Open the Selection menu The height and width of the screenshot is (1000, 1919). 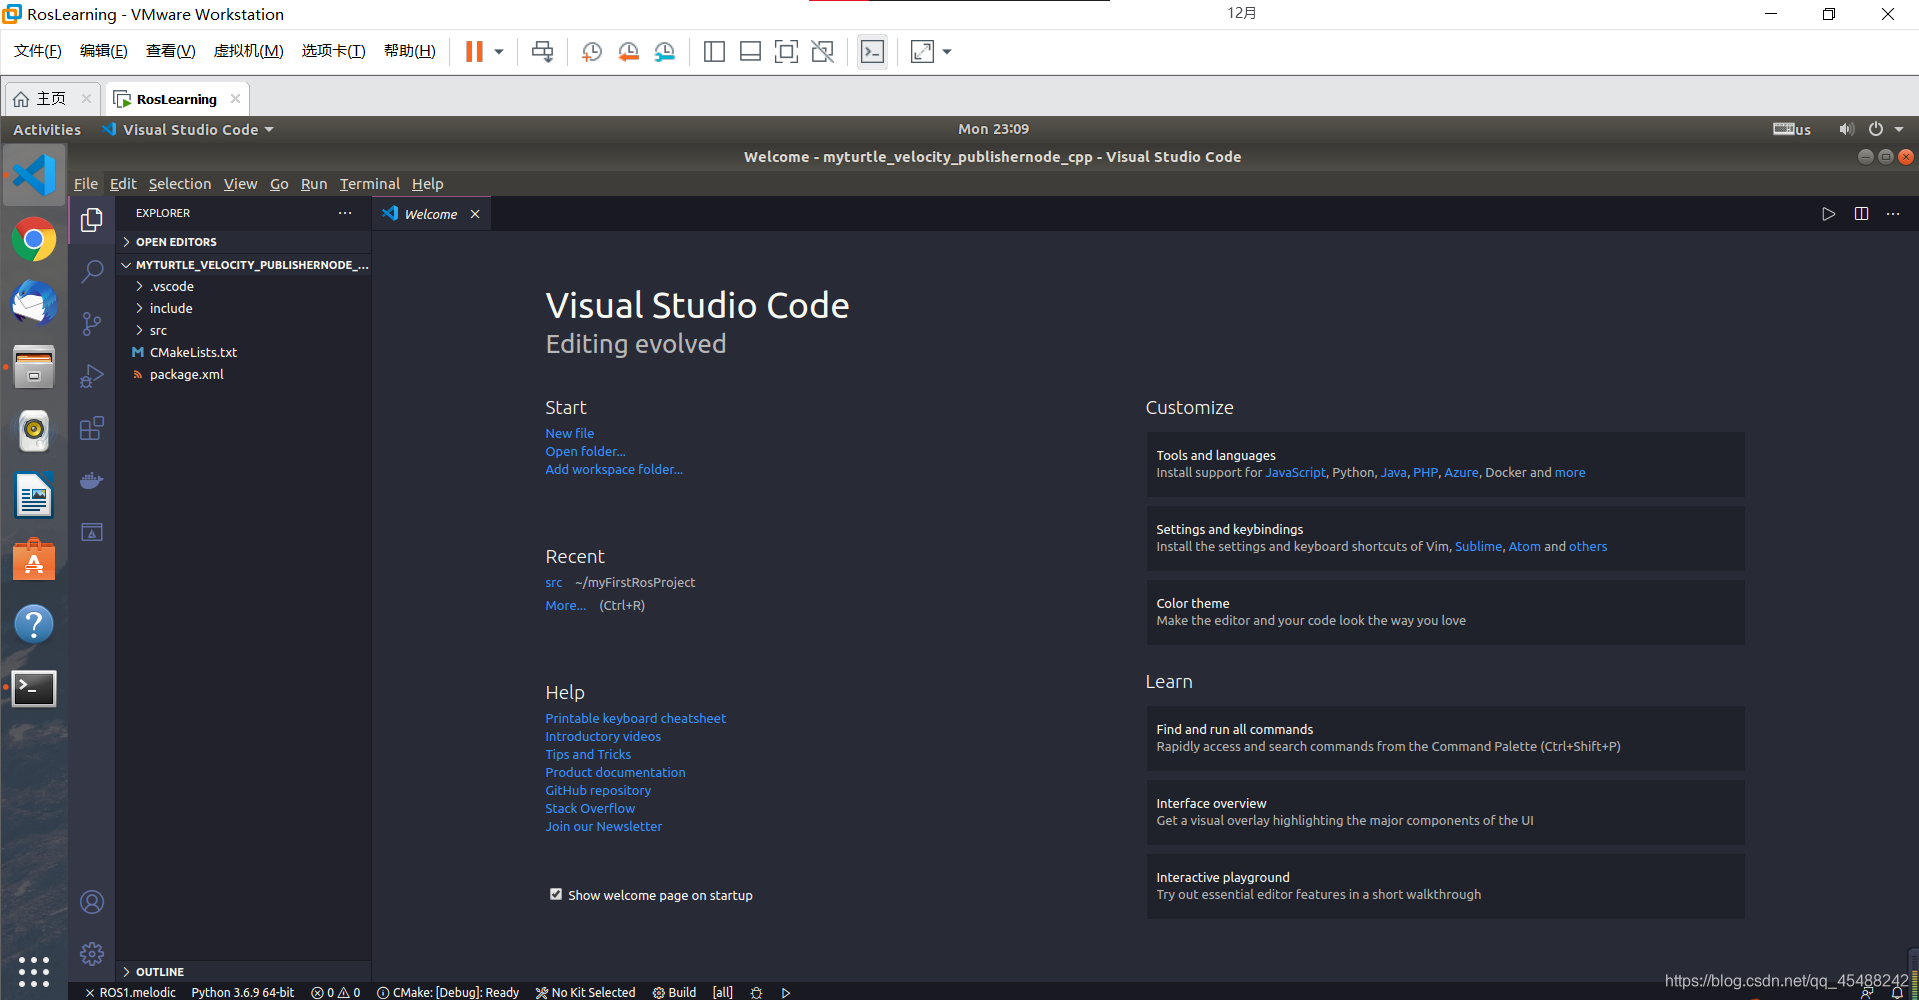pyautogui.click(x=180, y=184)
